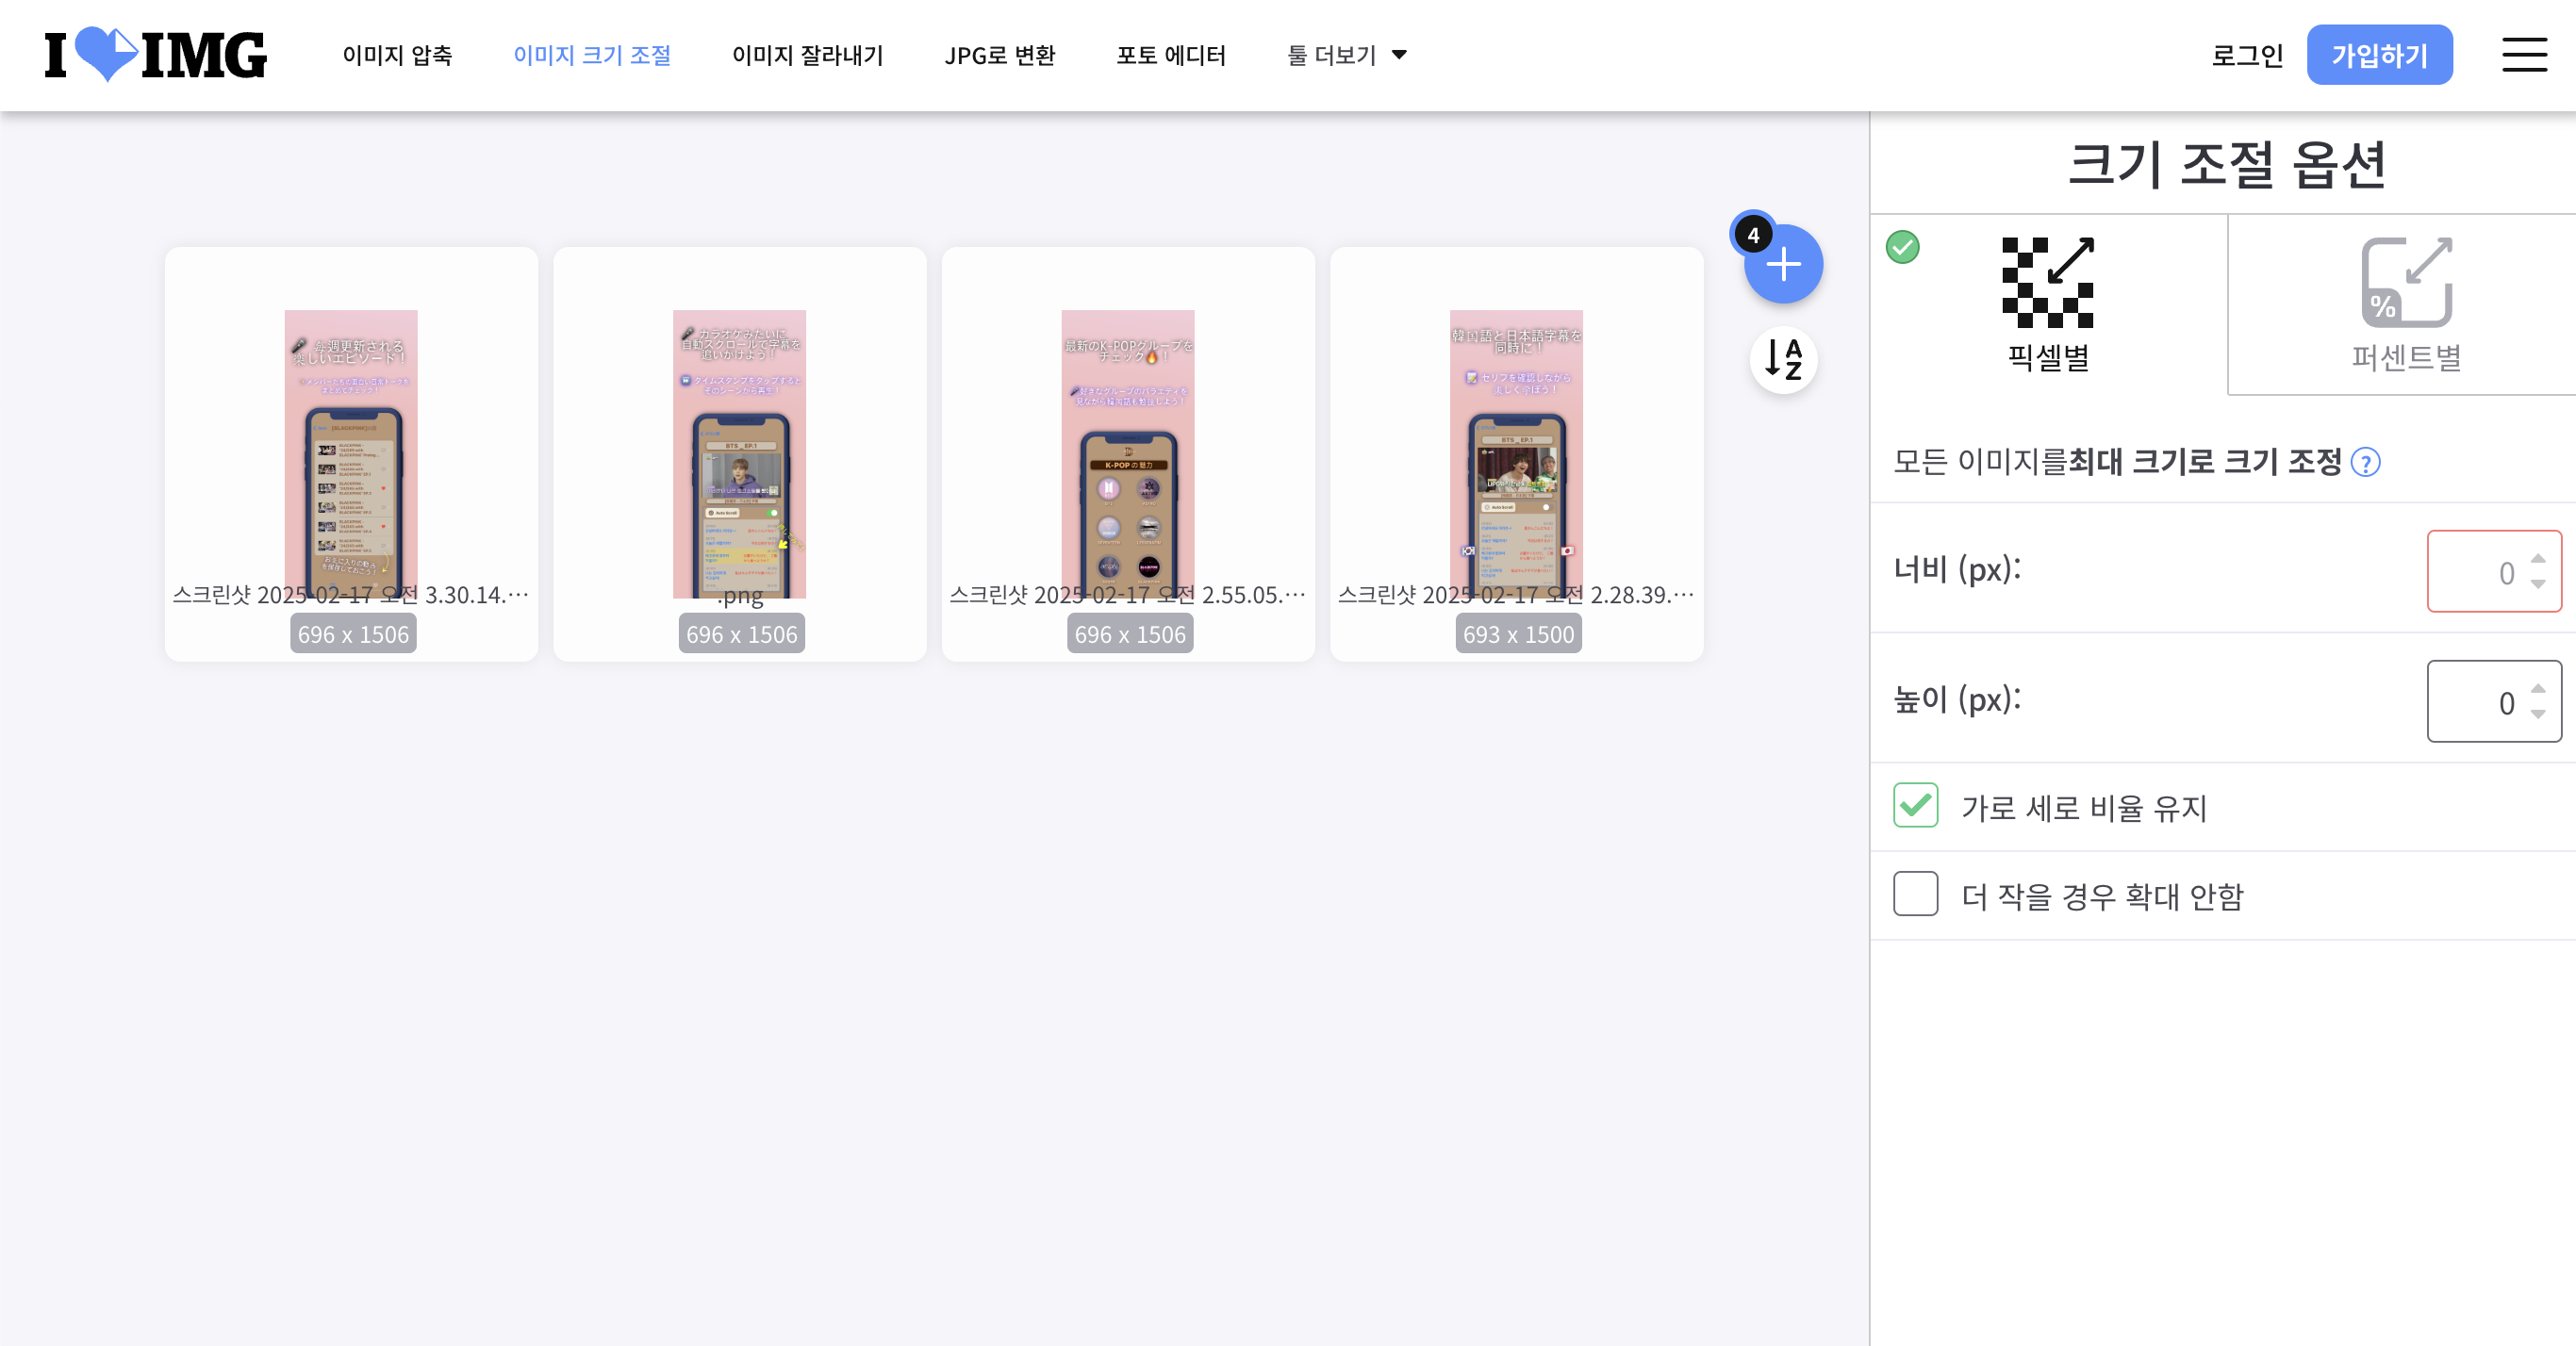Click the 로그인 login link
Viewport: 2576px width, 1346px height.
tap(2247, 55)
